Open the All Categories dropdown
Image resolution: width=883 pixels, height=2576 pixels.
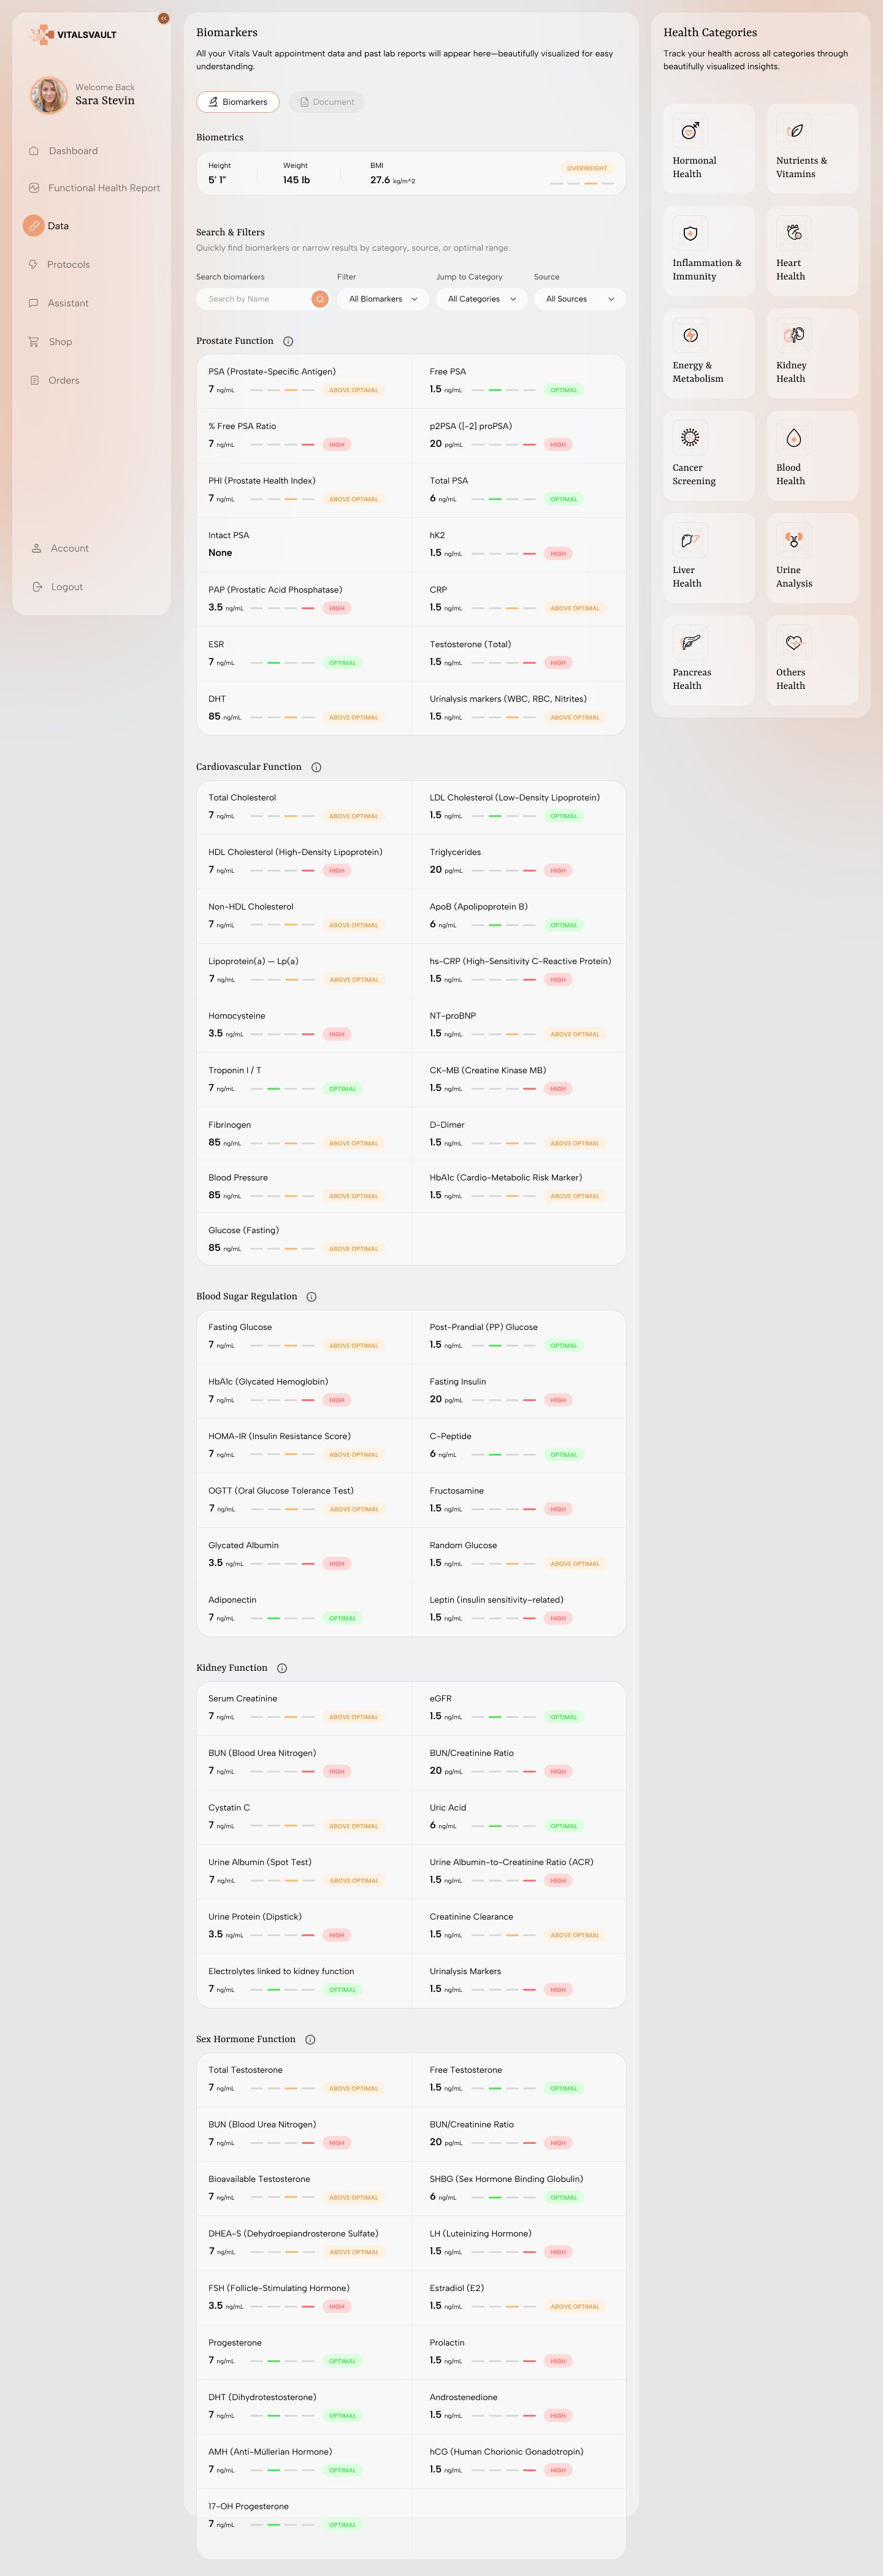[481, 299]
